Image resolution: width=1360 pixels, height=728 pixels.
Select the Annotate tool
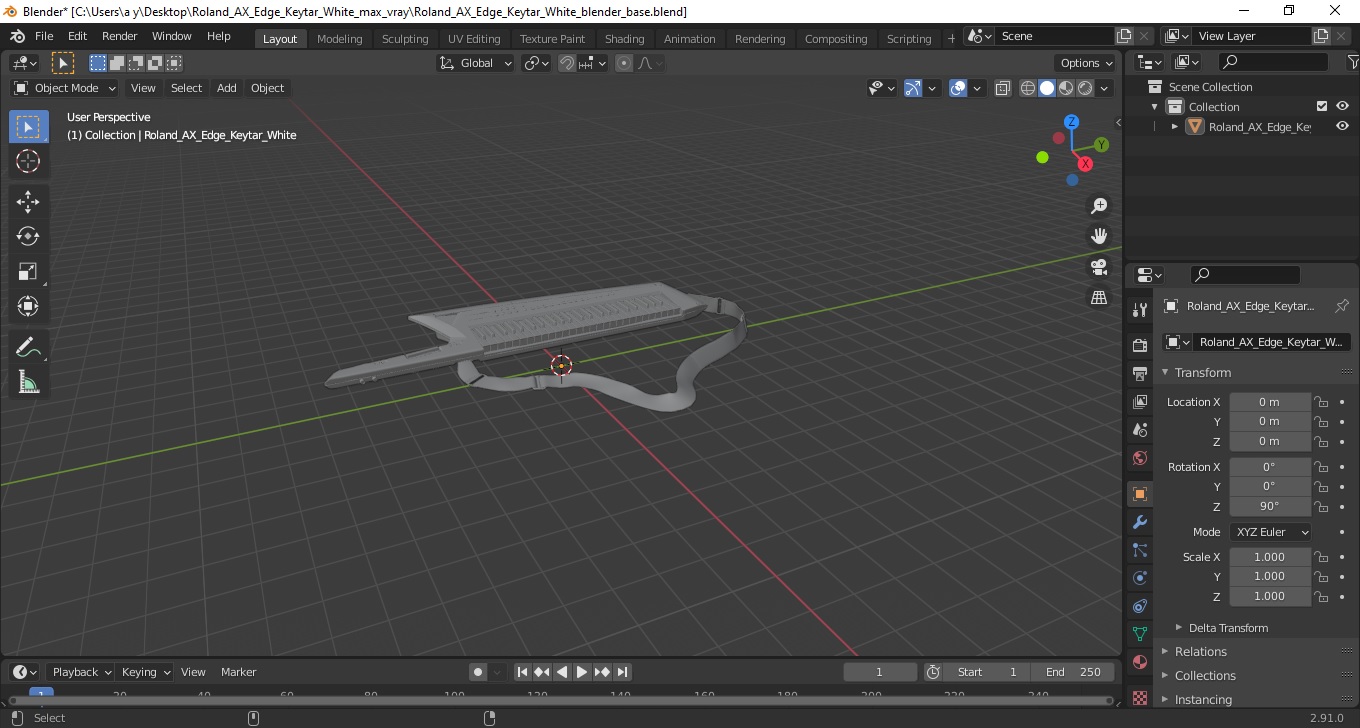28,347
